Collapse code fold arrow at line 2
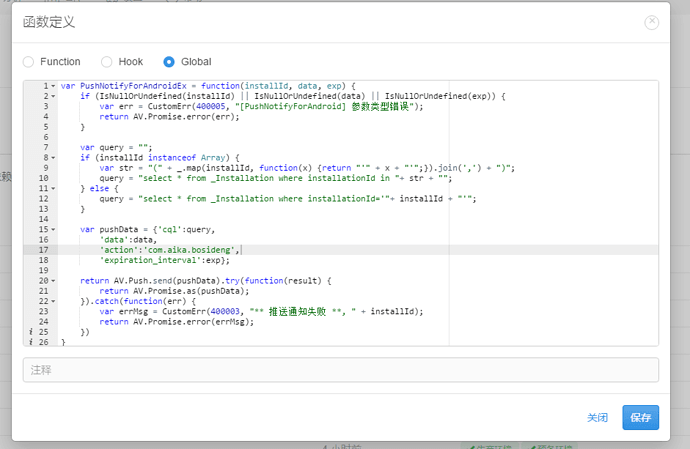 (x=53, y=96)
